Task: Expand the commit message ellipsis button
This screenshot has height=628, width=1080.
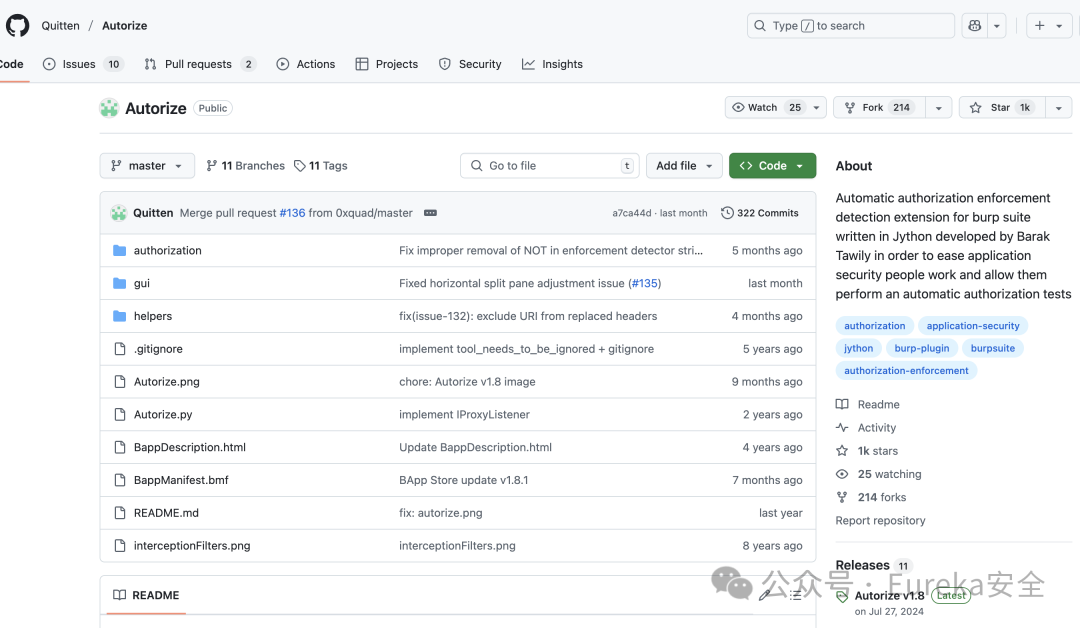Action: (x=430, y=213)
